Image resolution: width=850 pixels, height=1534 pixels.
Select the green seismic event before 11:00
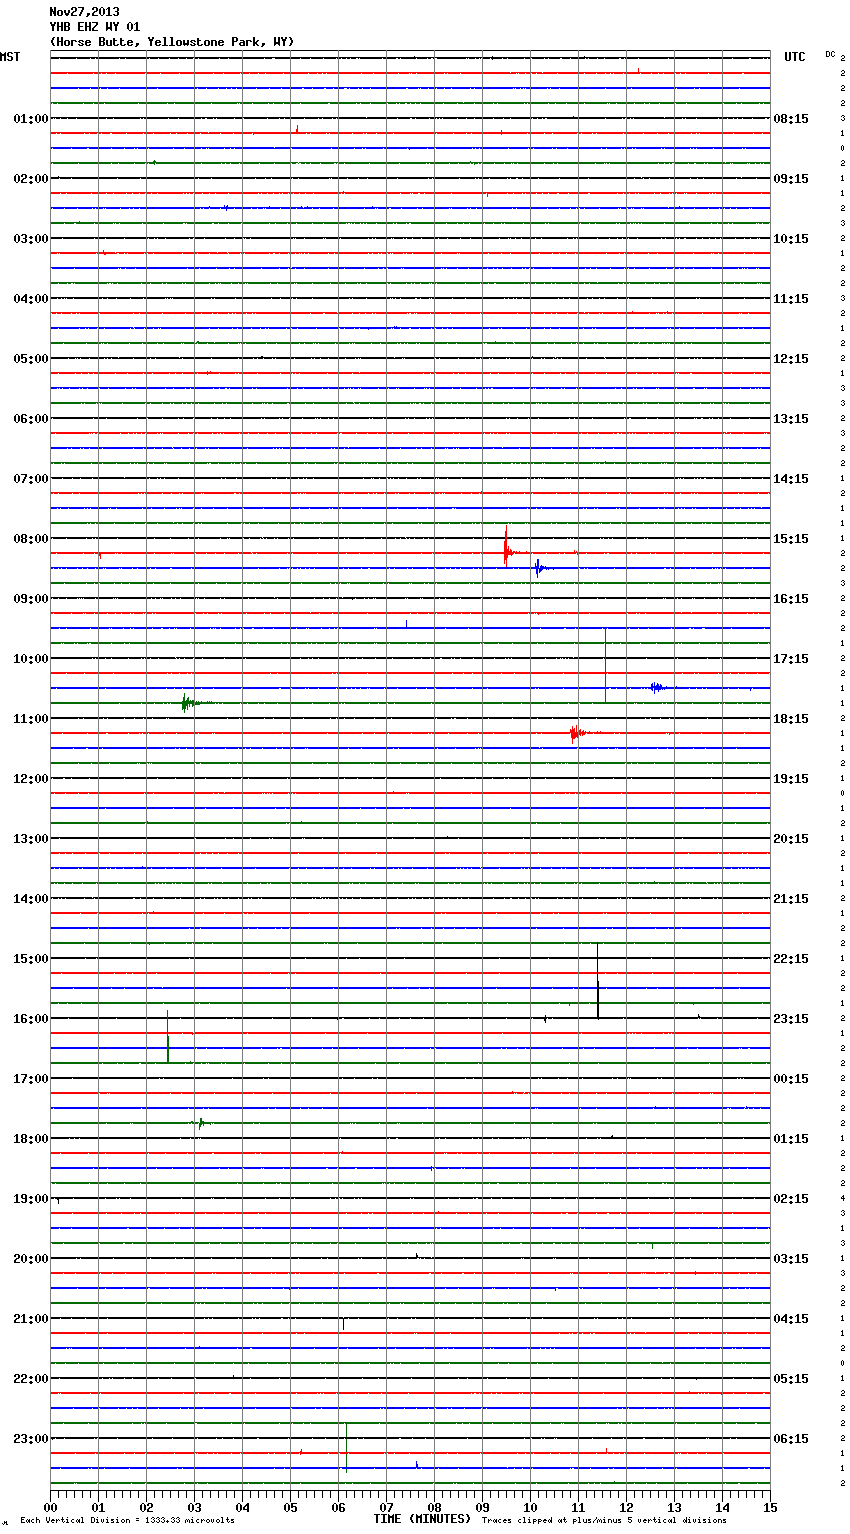click(186, 703)
